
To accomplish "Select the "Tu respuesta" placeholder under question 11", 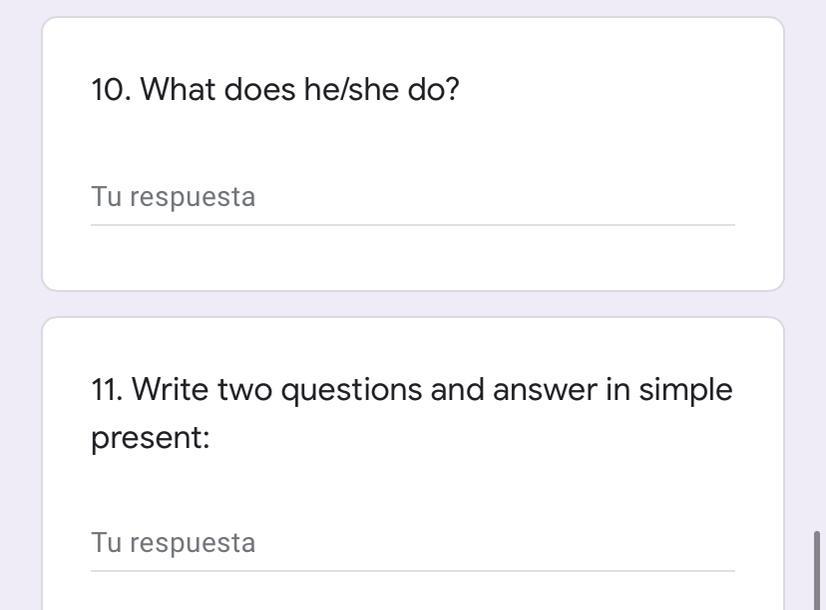I will 173,543.
